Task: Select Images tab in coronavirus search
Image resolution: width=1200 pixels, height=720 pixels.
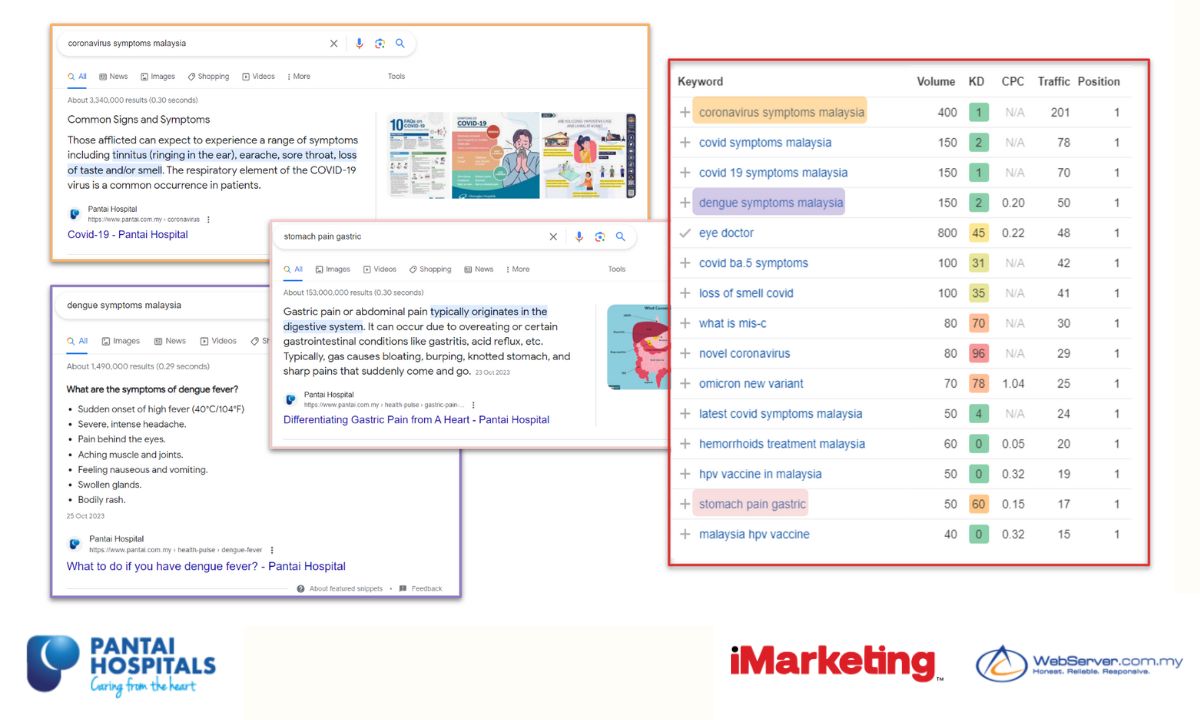Action: tap(158, 76)
